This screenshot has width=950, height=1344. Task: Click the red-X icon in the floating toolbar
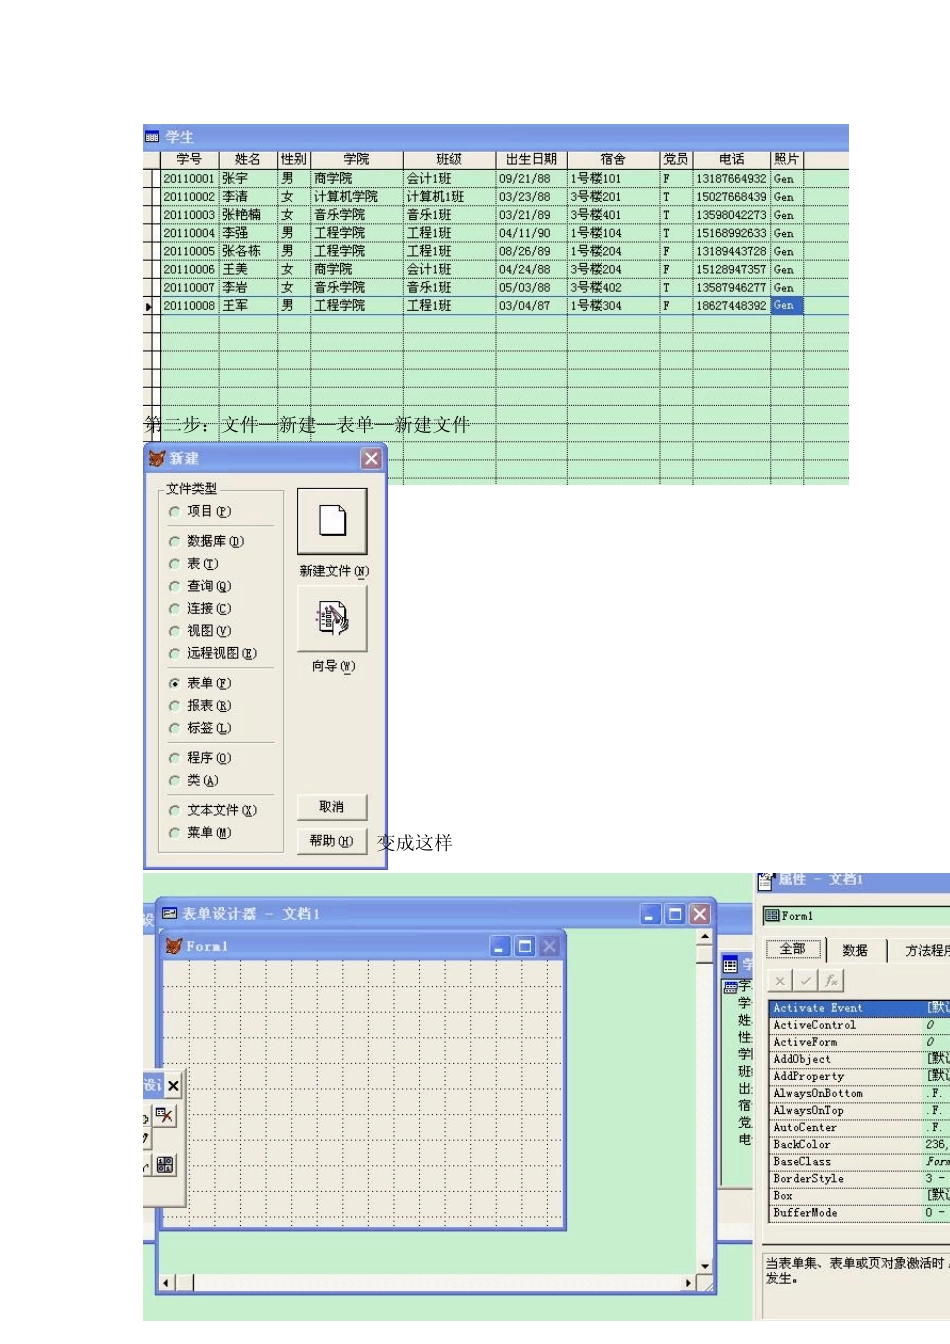pos(164,1116)
